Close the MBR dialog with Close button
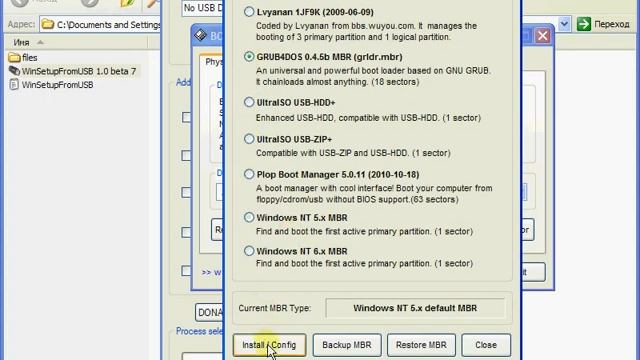Screen dimensions: 640x360 click(486, 345)
